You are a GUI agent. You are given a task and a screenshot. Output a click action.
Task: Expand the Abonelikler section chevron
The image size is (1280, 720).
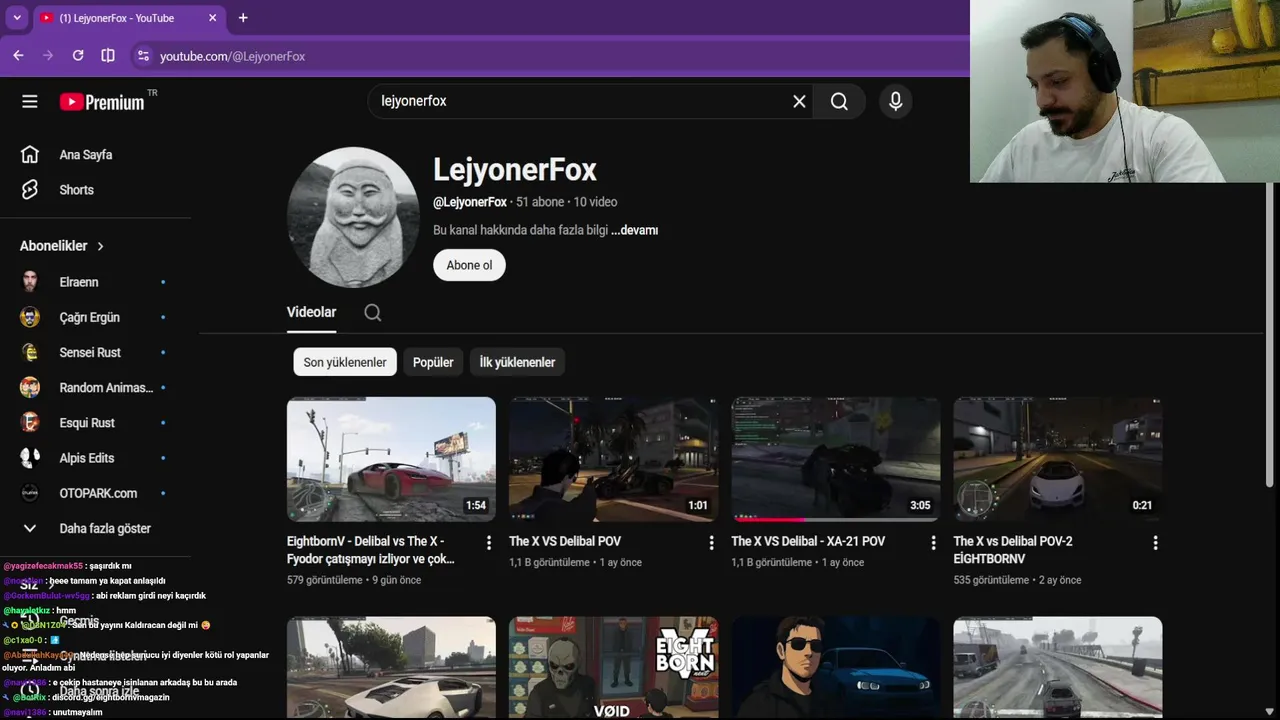100,246
